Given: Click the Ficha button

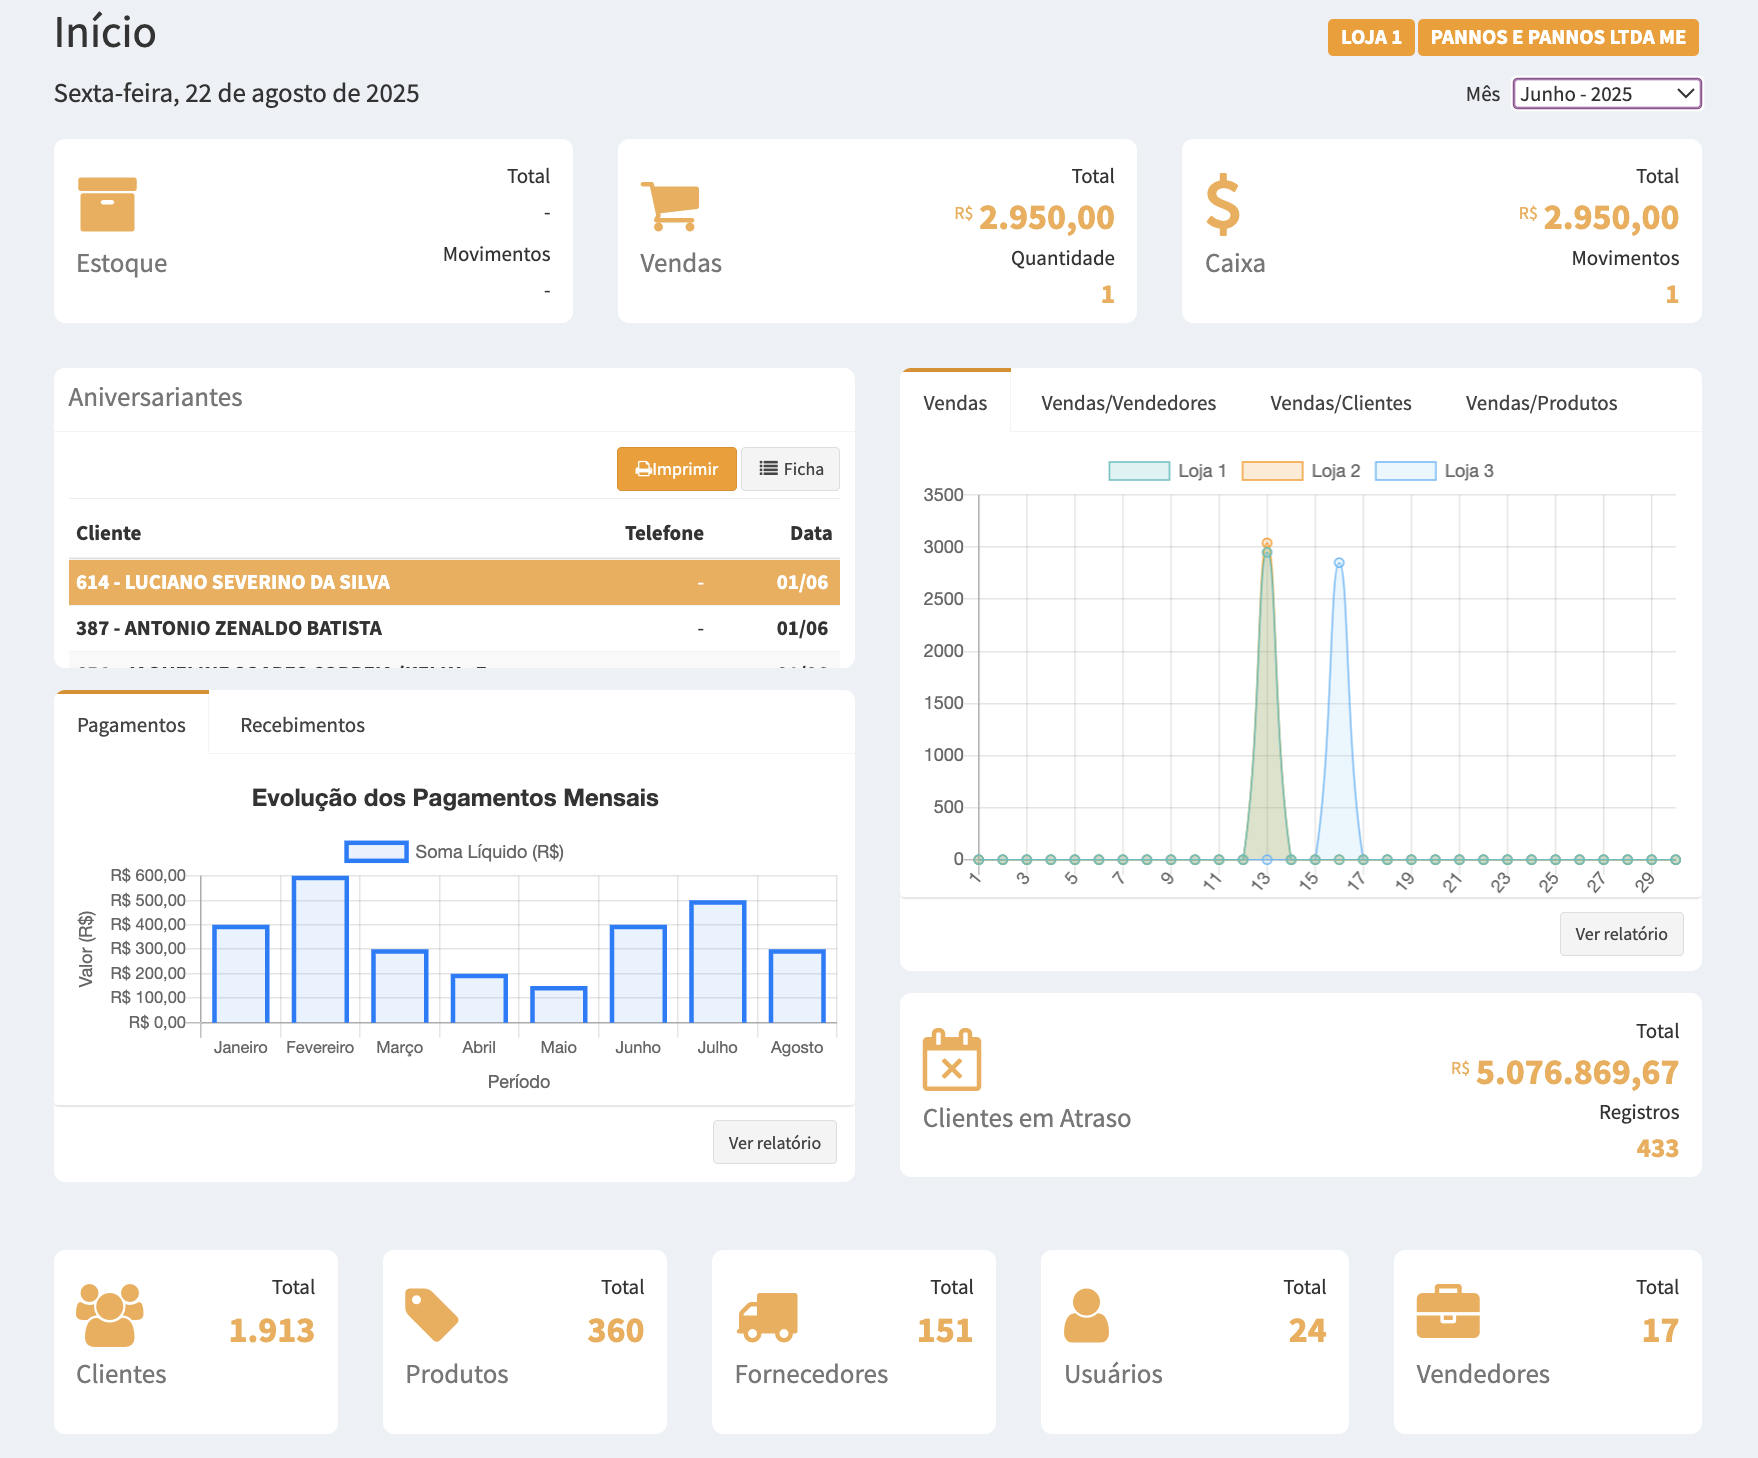Looking at the screenshot, I should (791, 469).
